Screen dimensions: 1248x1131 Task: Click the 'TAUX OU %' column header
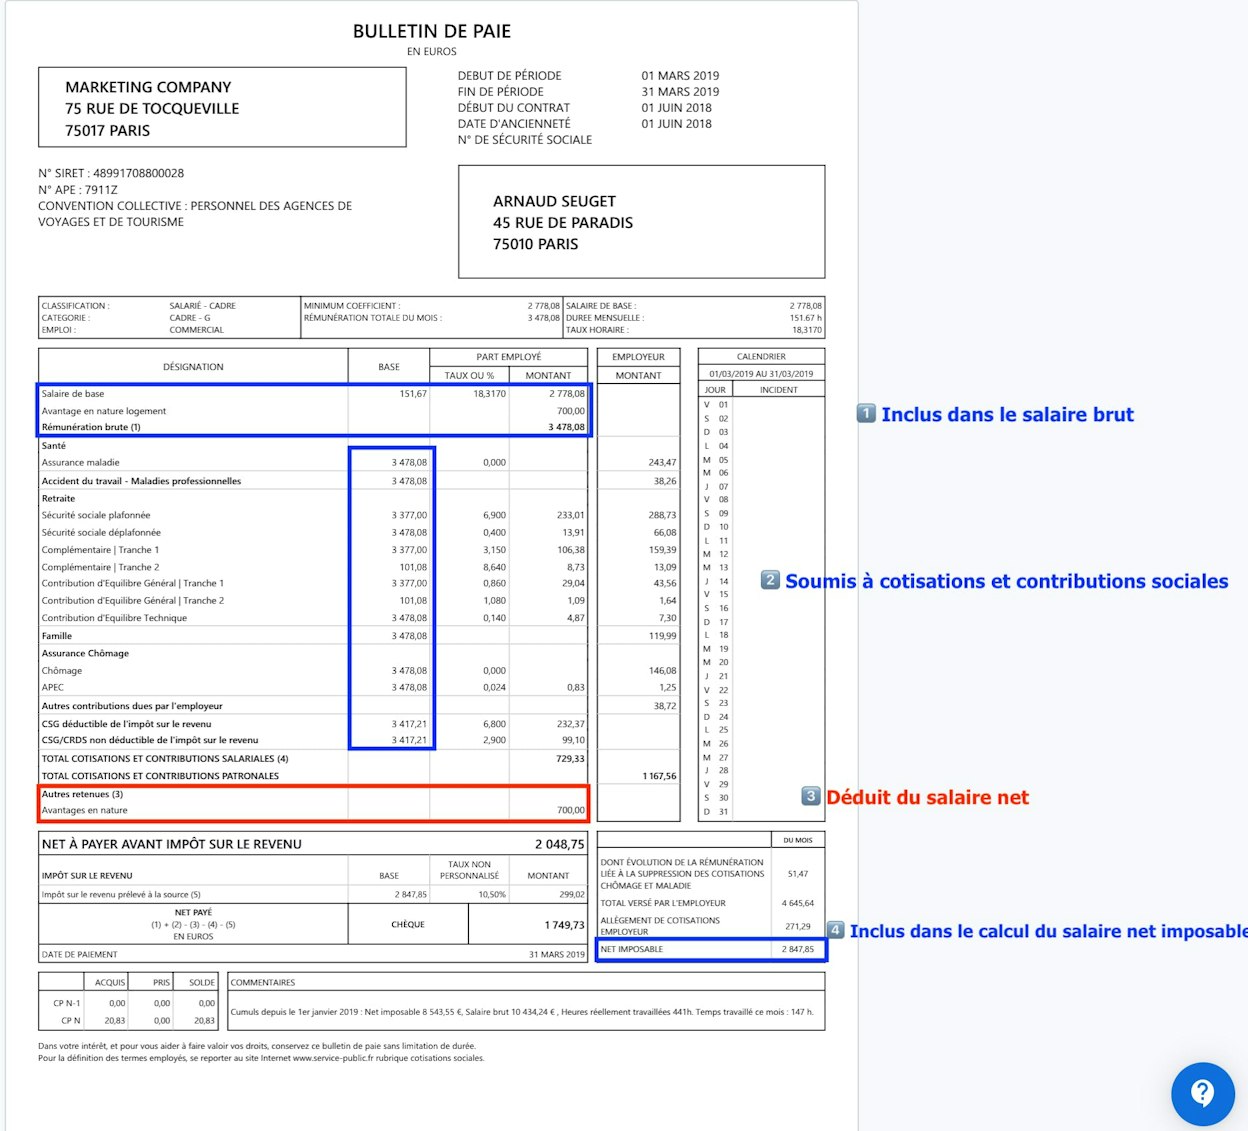[469, 376]
